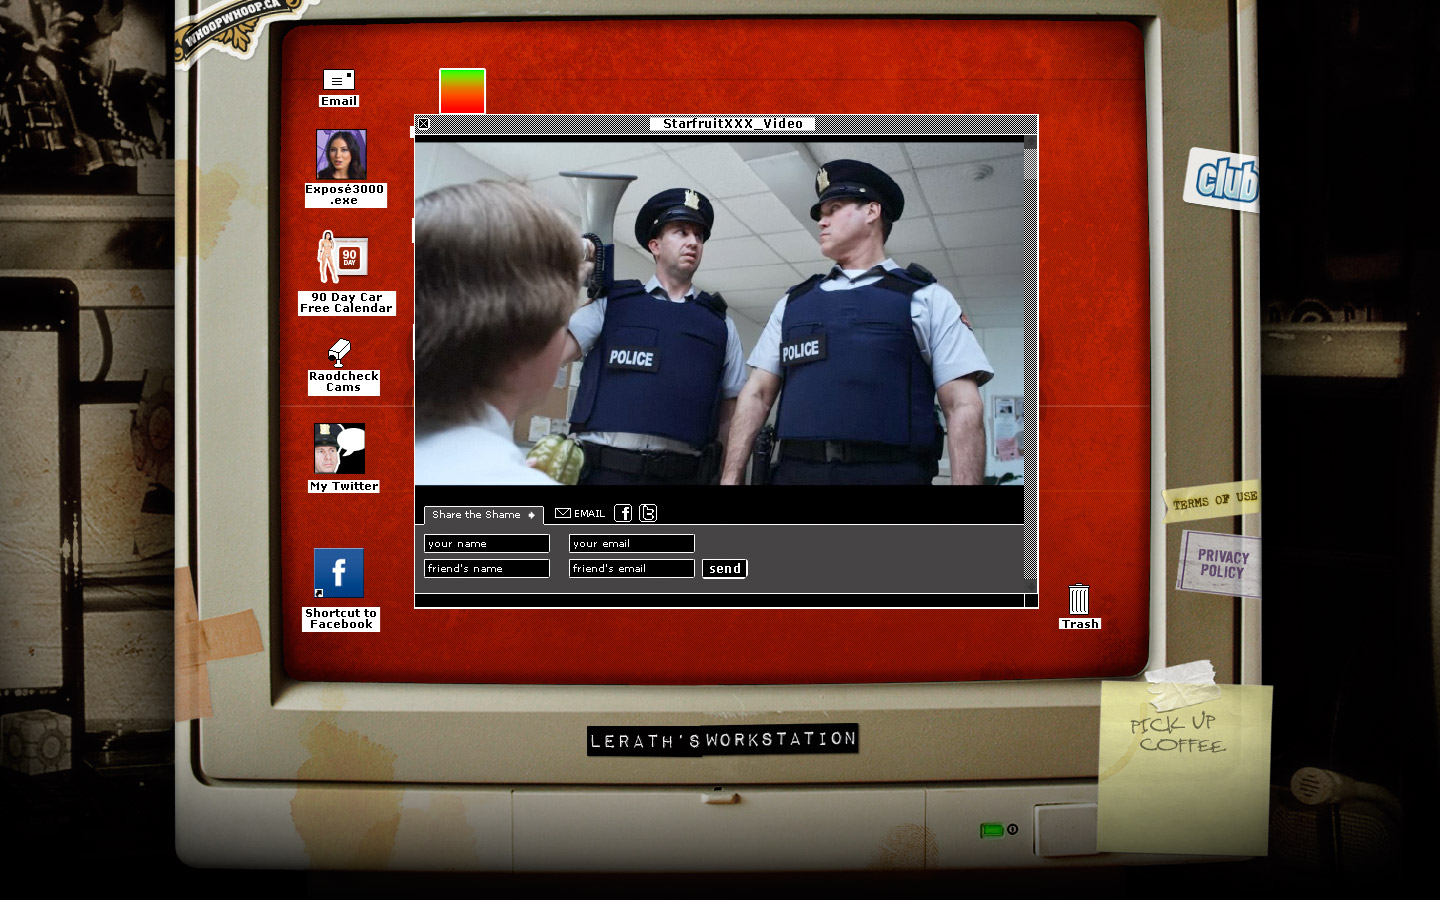Share the video via Facebook icon
1440x900 pixels.
tap(623, 513)
